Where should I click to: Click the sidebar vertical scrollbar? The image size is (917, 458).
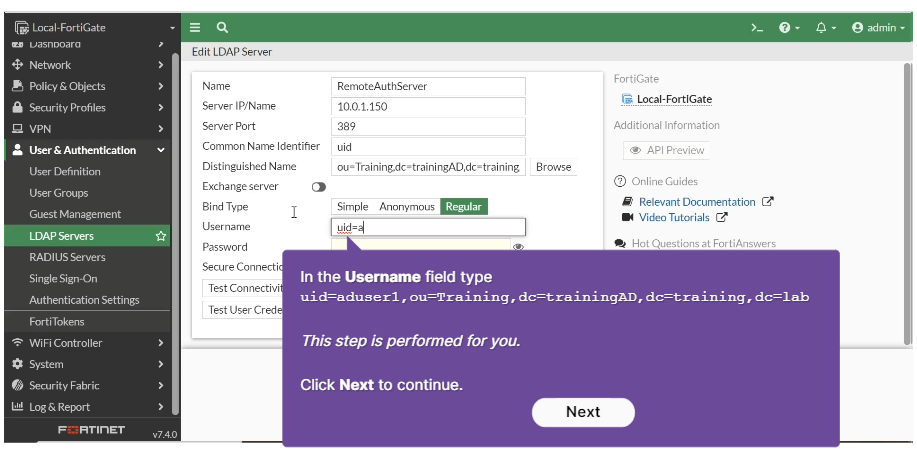tap(175, 234)
